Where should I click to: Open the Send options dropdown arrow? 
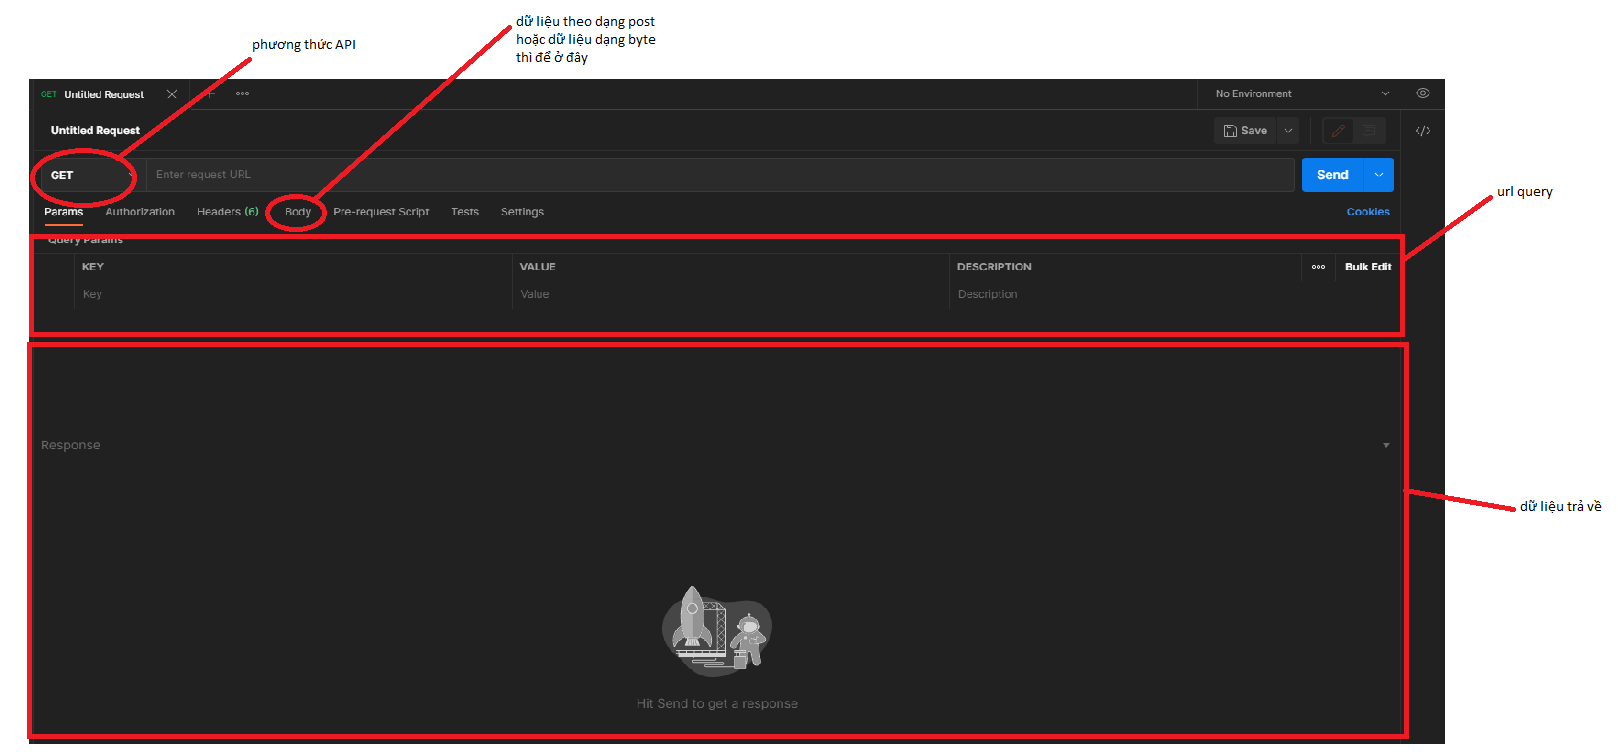pyautogui.click(x=1379, y=175)
